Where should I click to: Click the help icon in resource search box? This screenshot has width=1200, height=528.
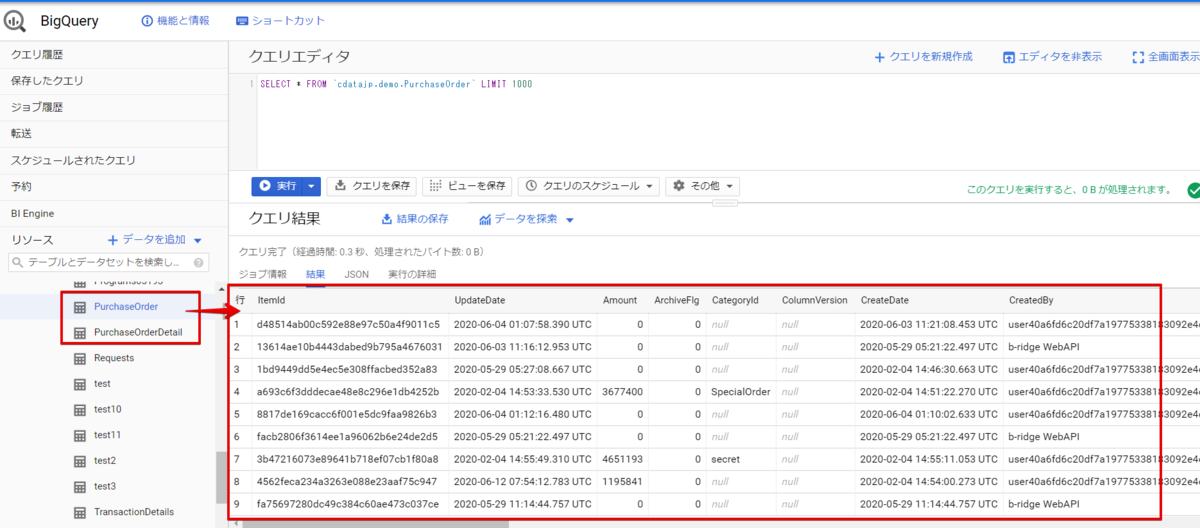tap(199, 263)
